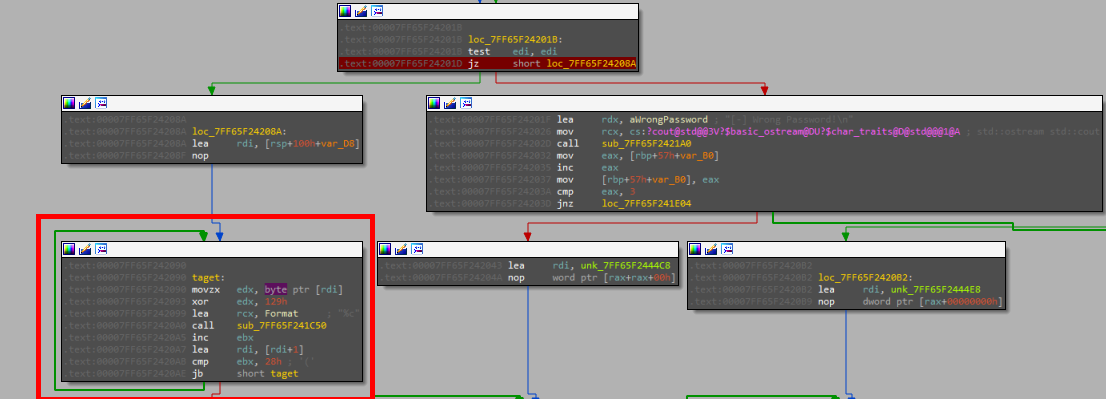Click the group nodes icon on the loc_7FF65F24201B block
Screen dimensions: 1106x399
tap(377, 11)
